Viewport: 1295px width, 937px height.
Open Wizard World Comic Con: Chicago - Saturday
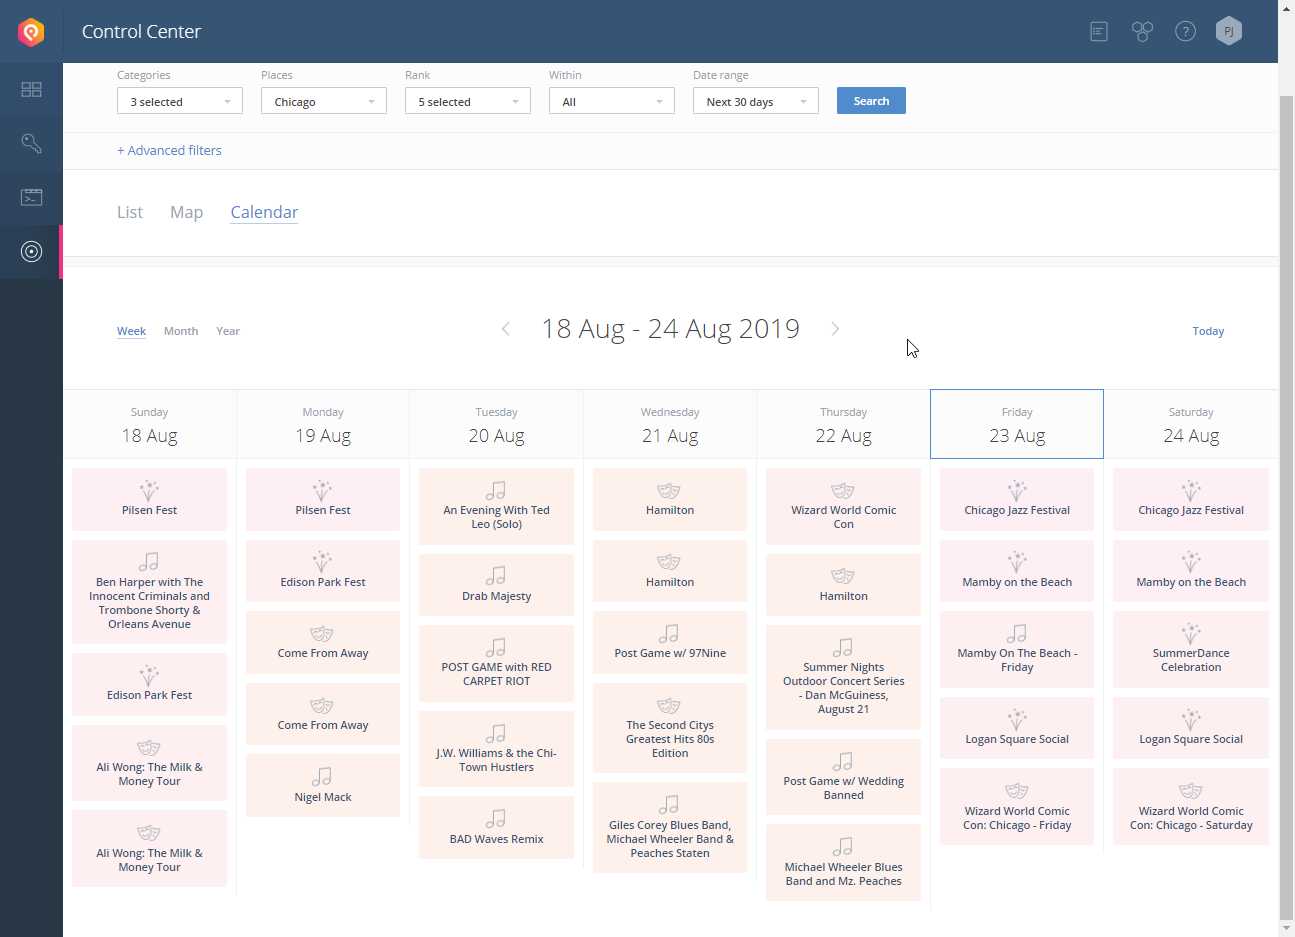(x=1191, y=807)
